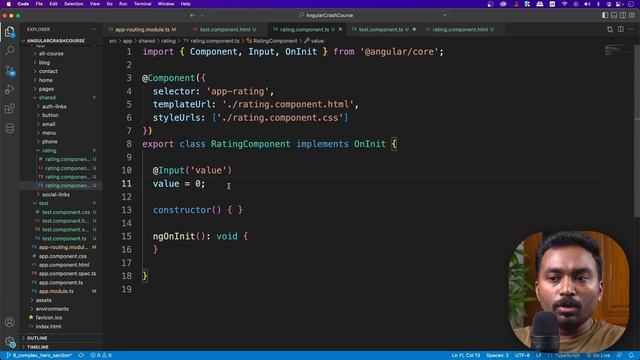Image resolution: width=640 pixels, height=360 pixels.
Task: Open the Extensions view
Action: [x=9, y=109]
